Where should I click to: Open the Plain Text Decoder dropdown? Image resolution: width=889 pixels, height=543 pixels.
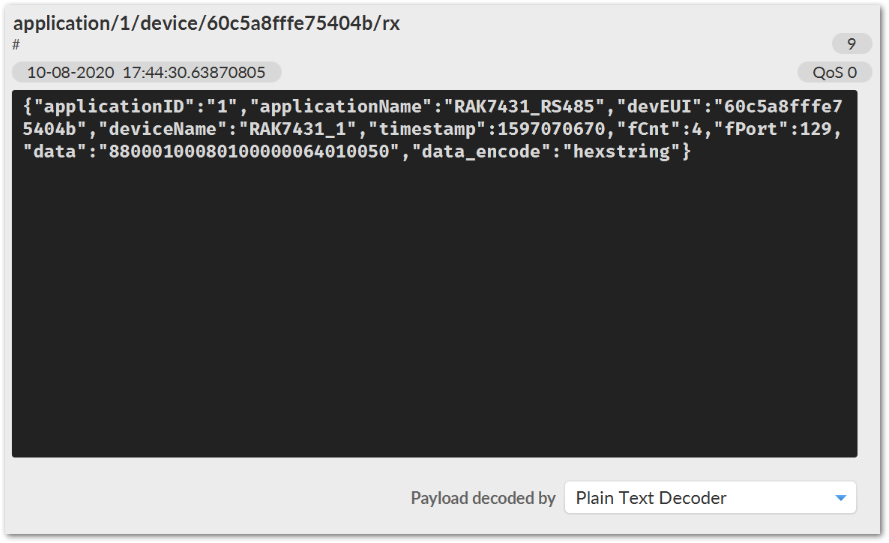[x=710, y=498]
